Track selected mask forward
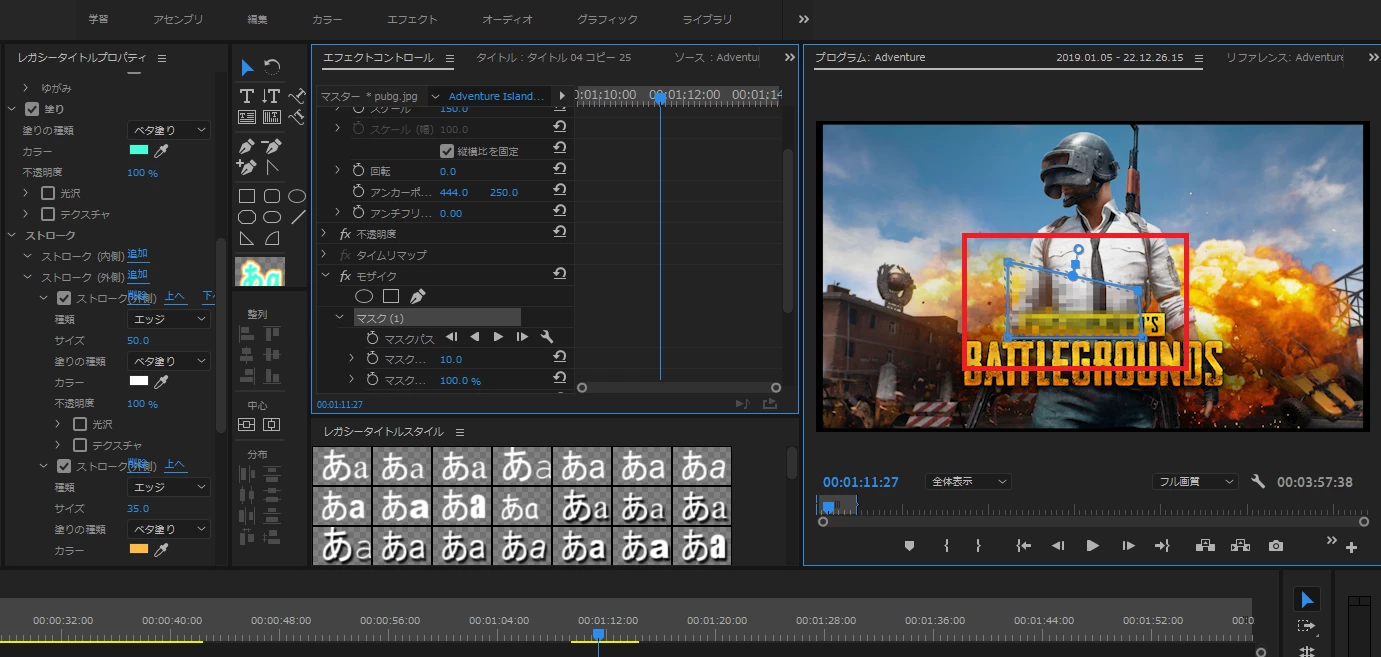Image resolution: width=1381 pixels, height=657 pixels. [x=498, y=338]
